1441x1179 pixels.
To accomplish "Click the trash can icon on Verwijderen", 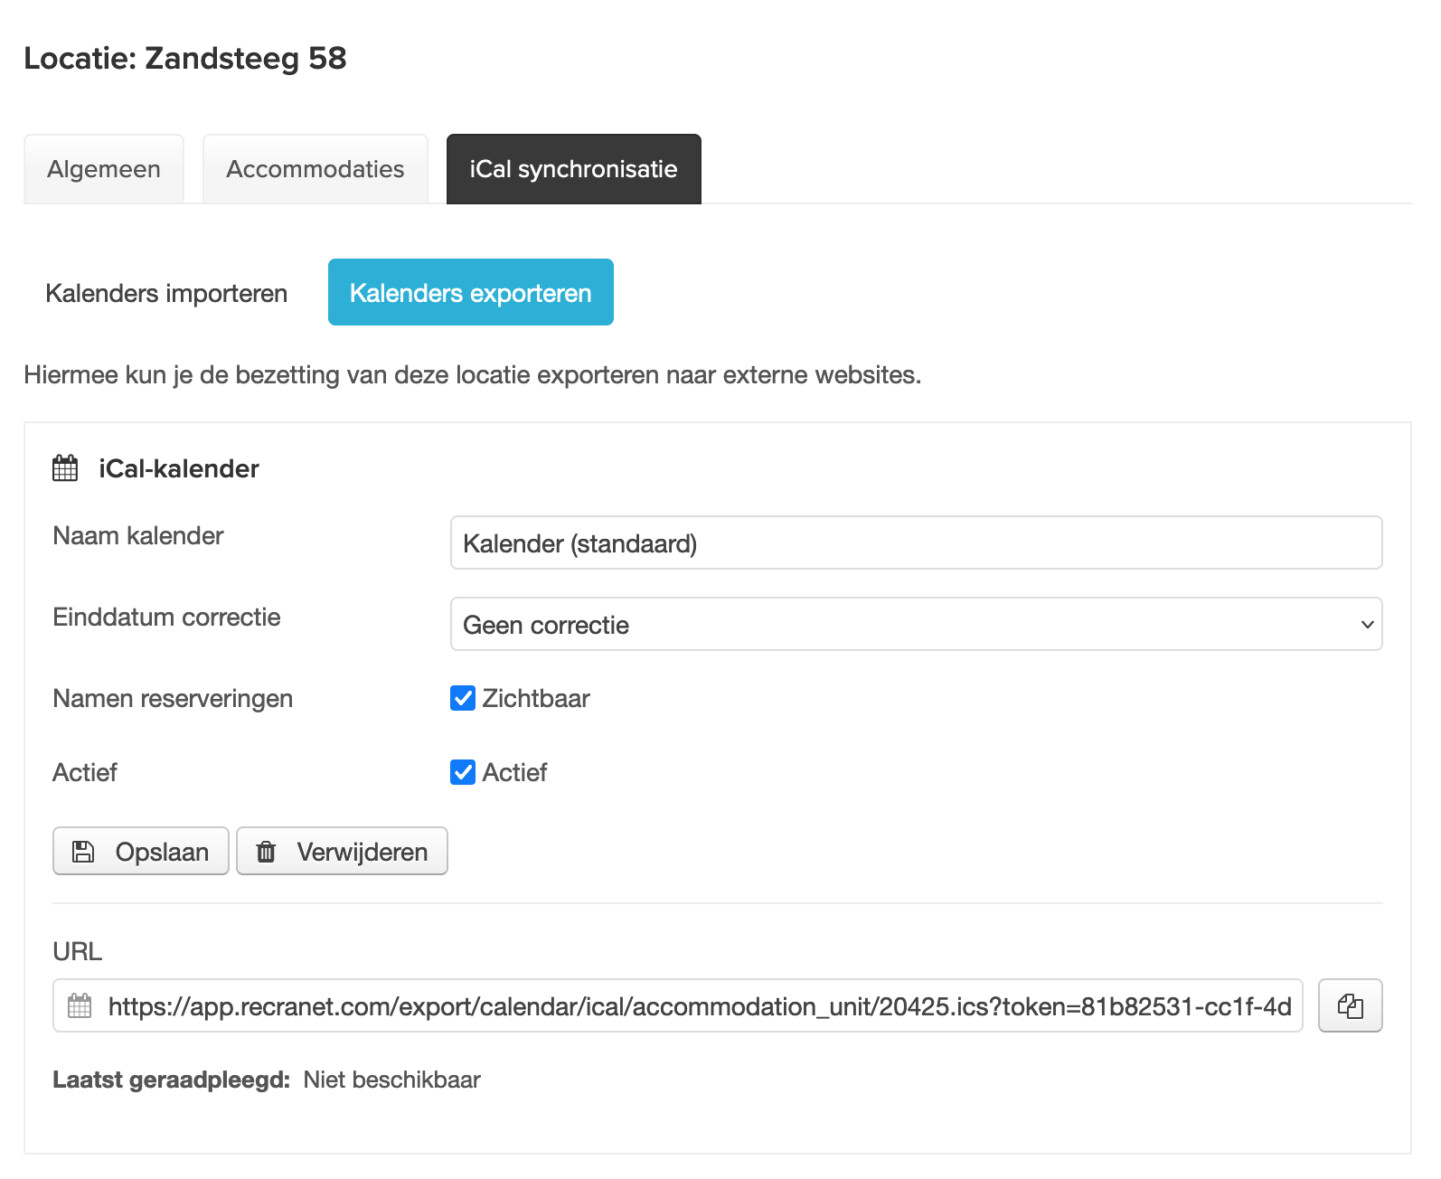I will pos(266,852).
